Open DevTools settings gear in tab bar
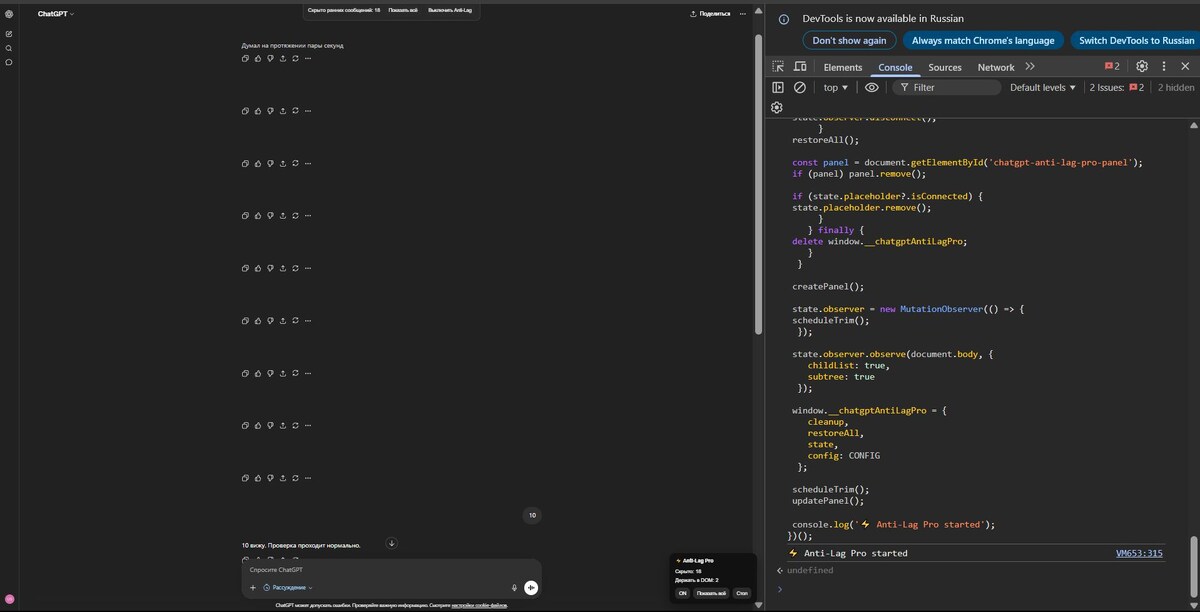The image size is (1200, 612). click(x=1142, y=67)
